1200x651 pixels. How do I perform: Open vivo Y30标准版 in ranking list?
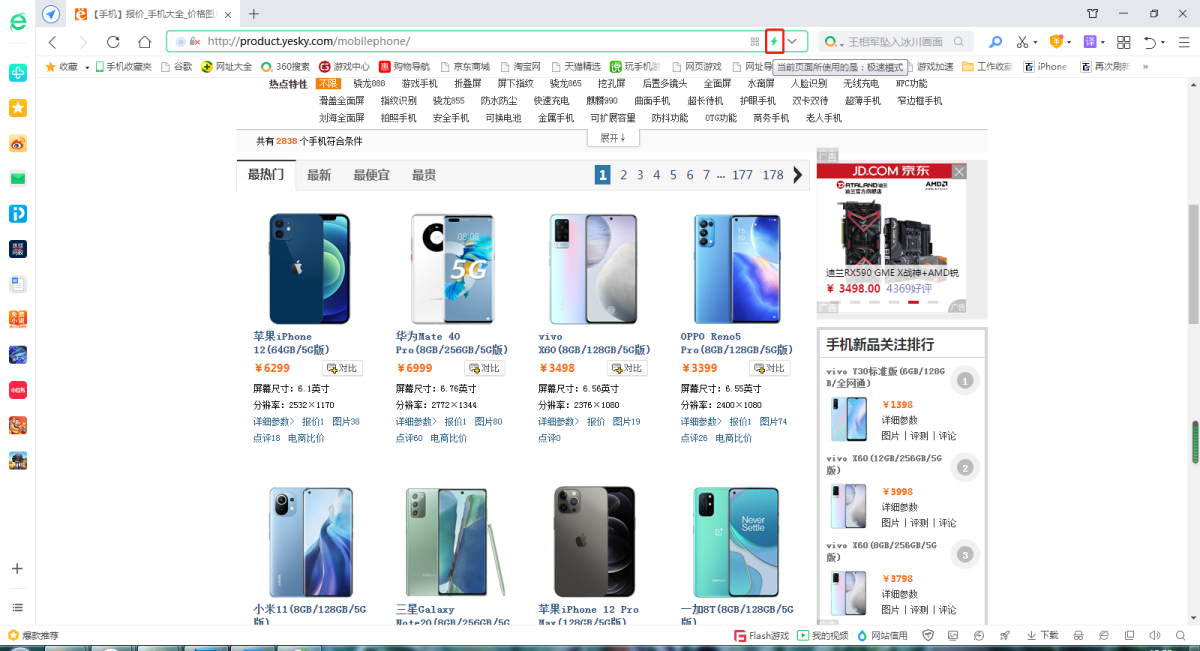click(x=884, y=376)
